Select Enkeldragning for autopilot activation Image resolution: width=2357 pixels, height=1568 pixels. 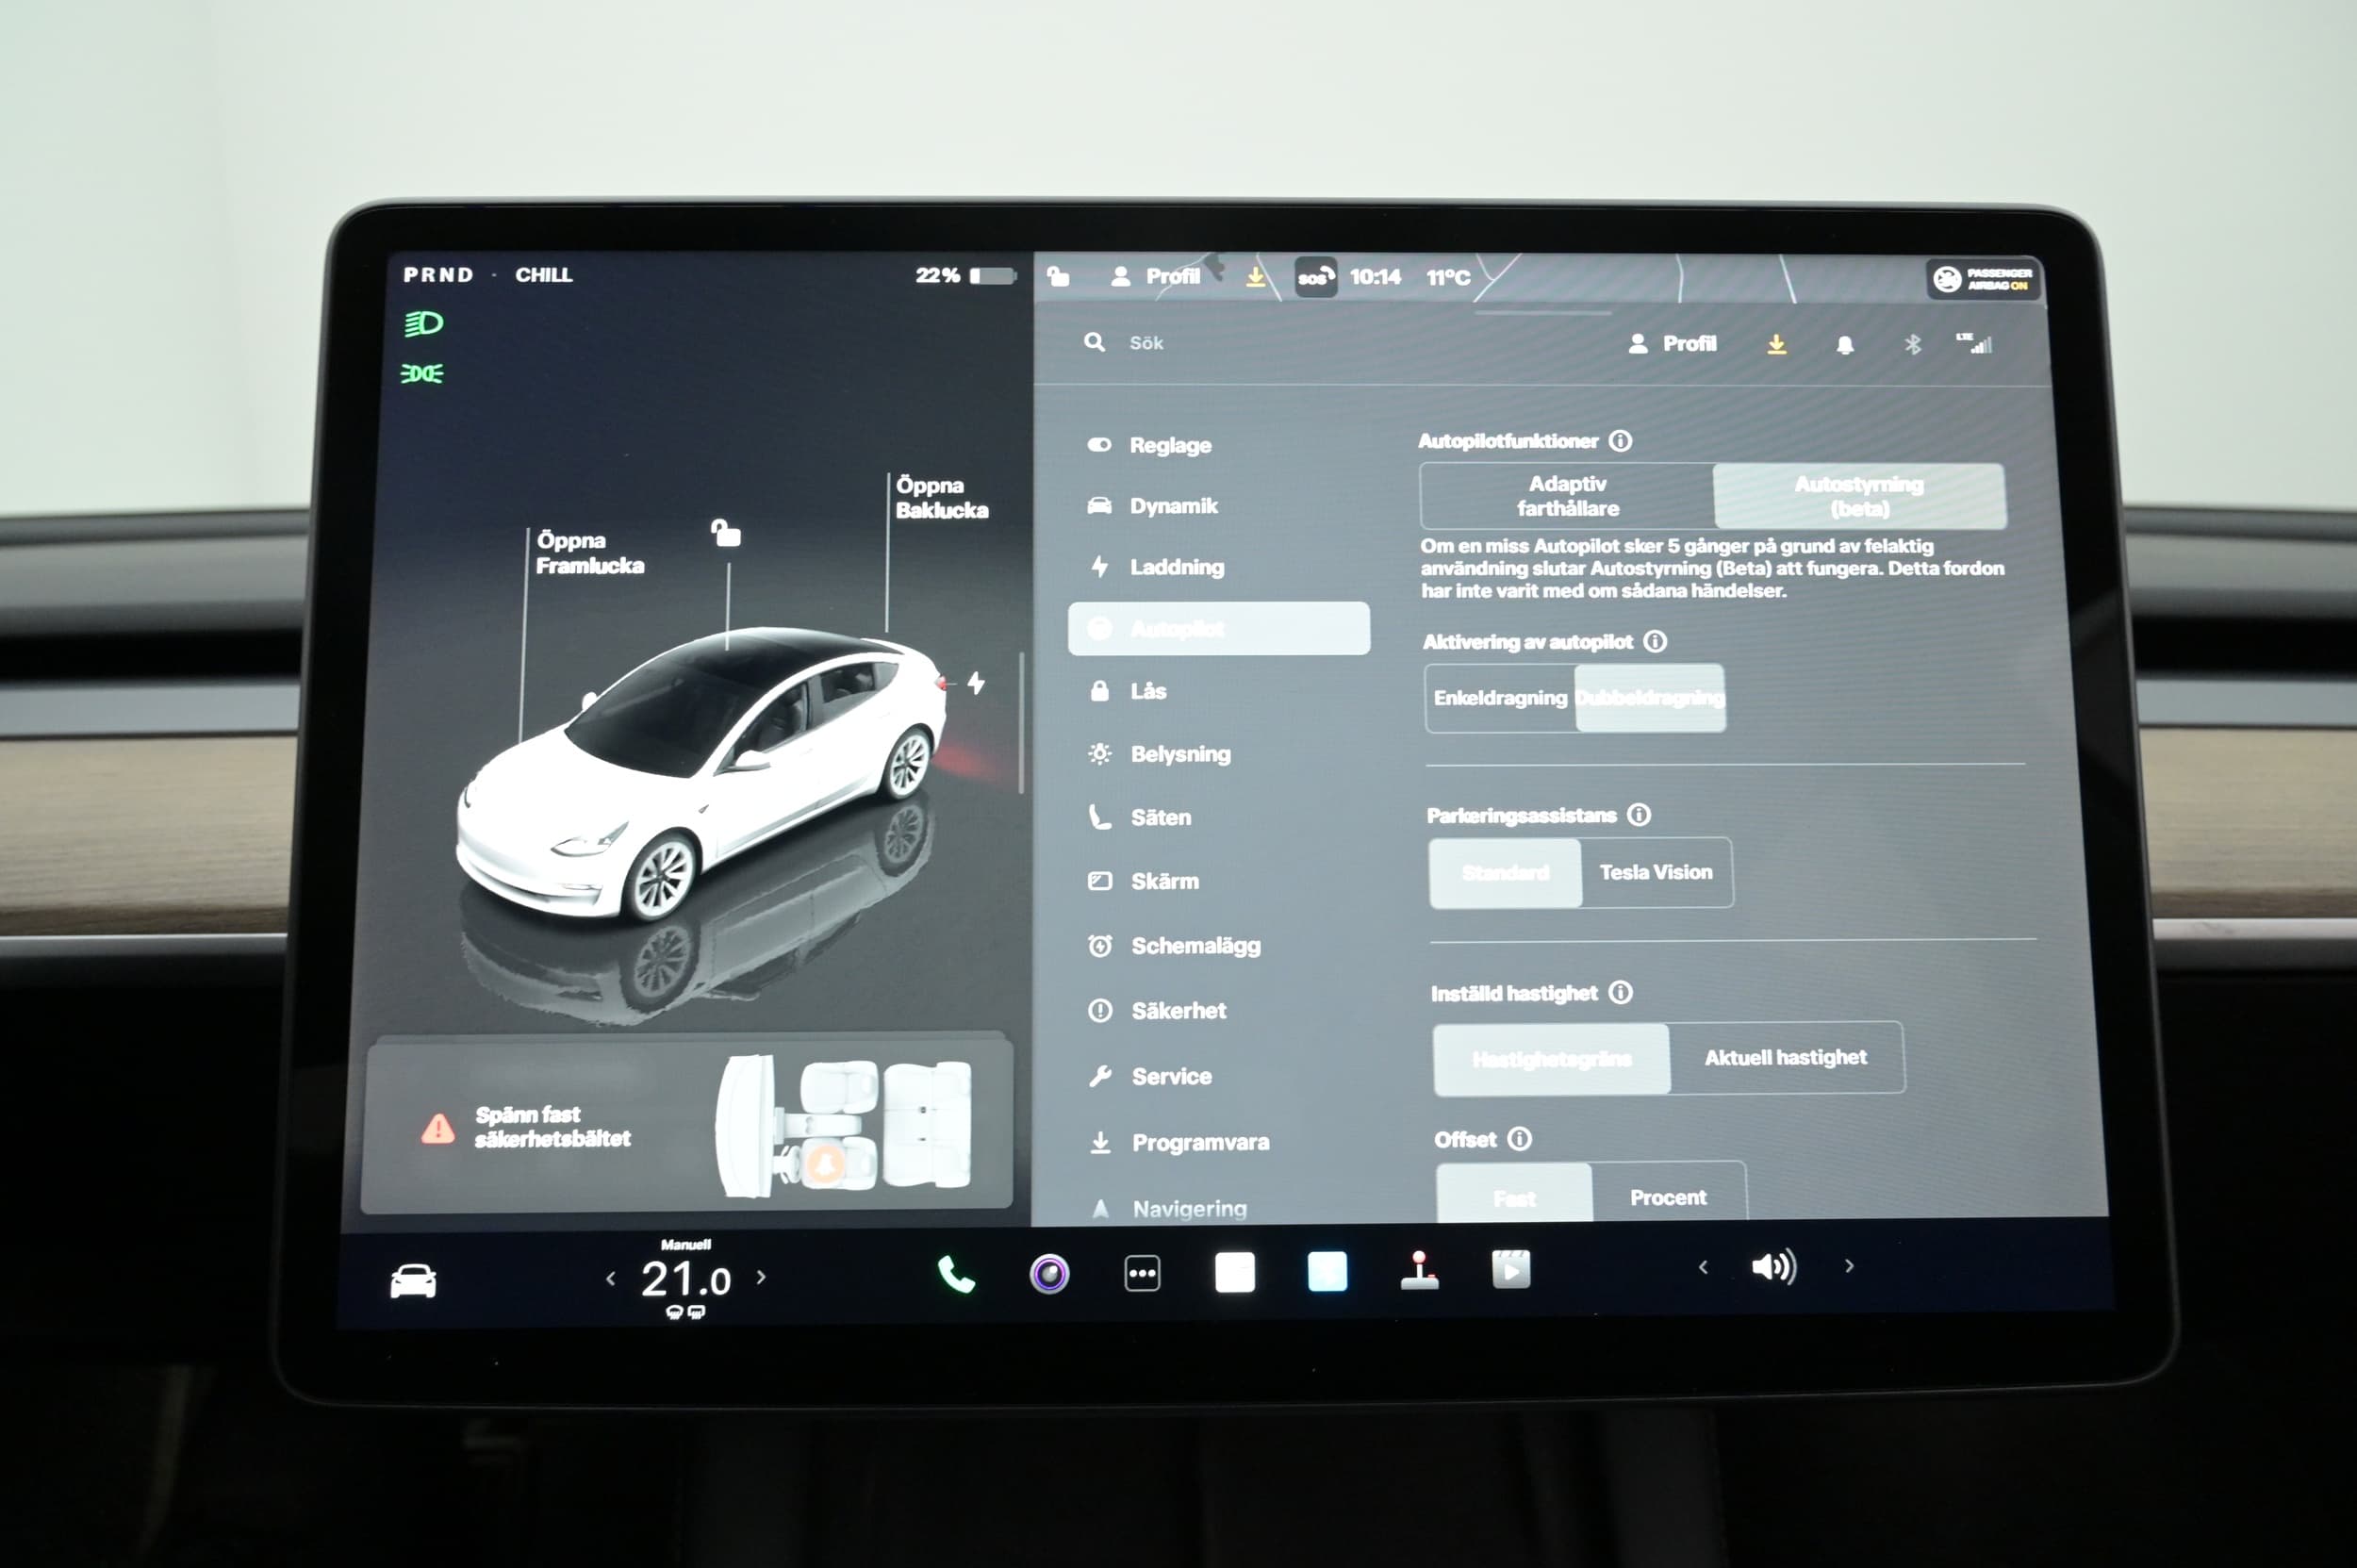pos(1500,698)
